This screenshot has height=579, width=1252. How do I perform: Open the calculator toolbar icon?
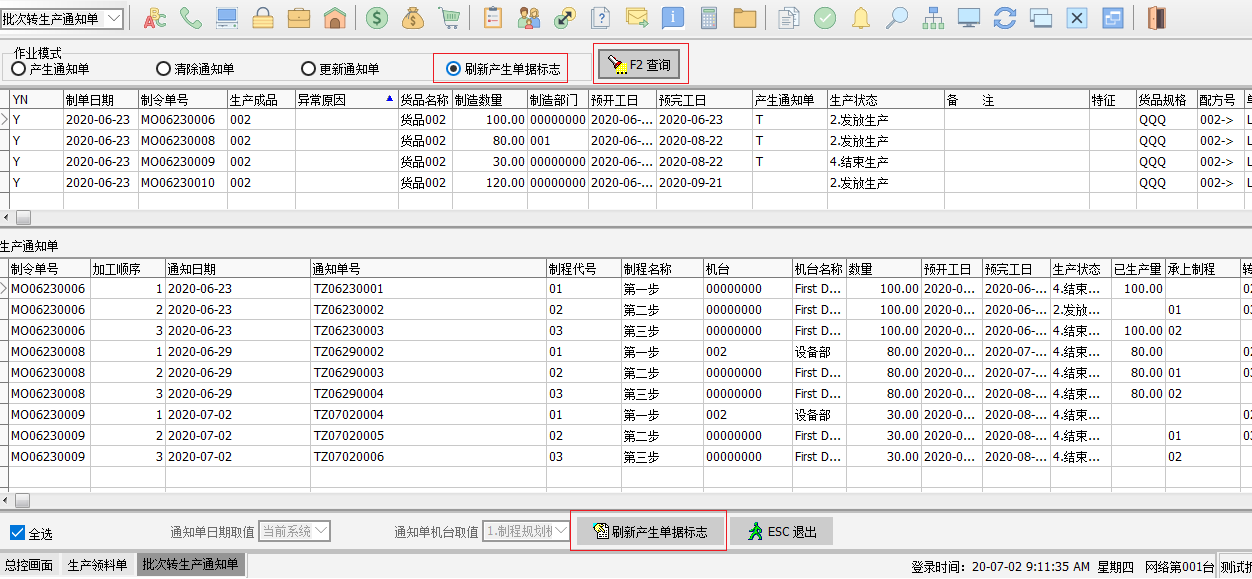click(709, 18)
